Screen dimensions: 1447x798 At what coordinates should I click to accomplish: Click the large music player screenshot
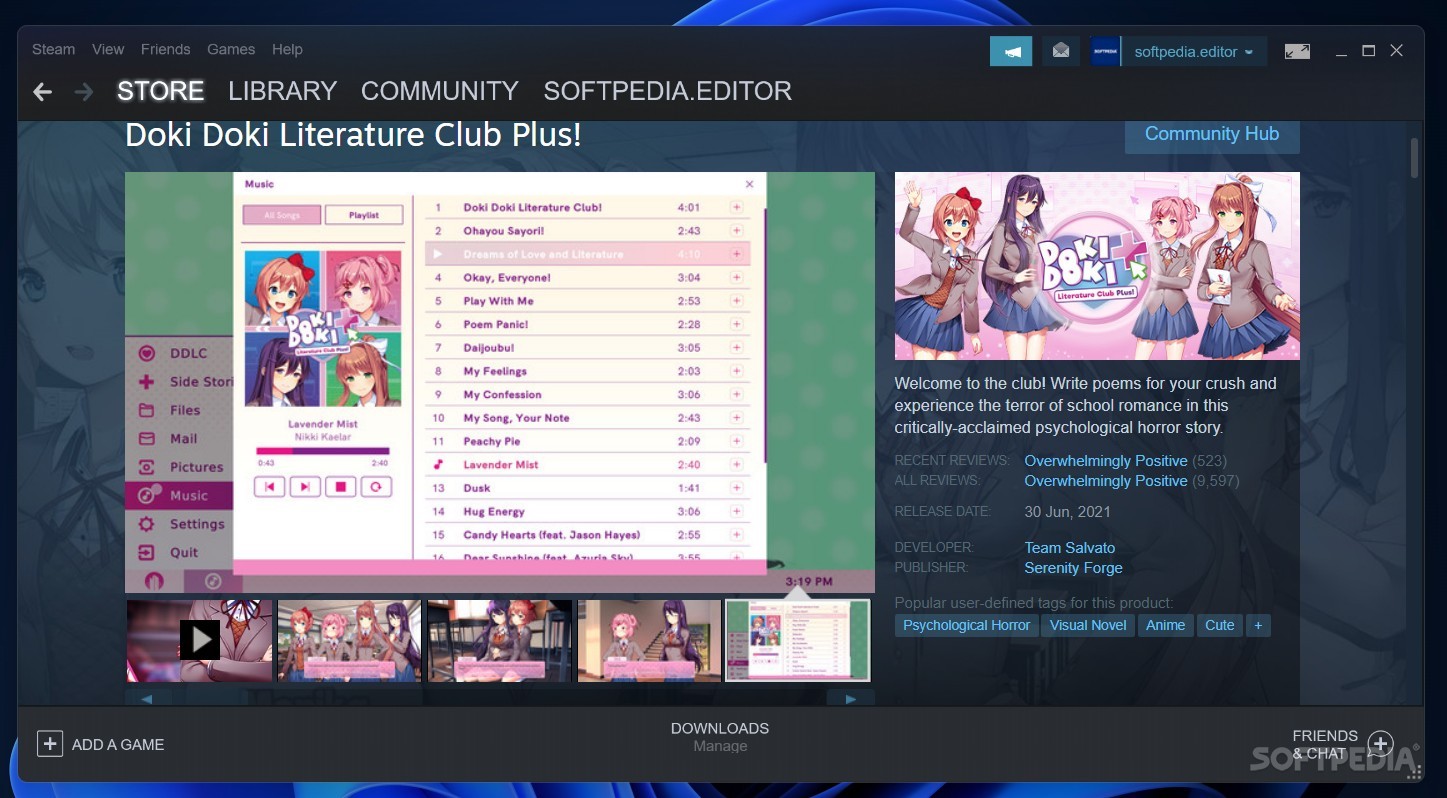tap(500, 382)
